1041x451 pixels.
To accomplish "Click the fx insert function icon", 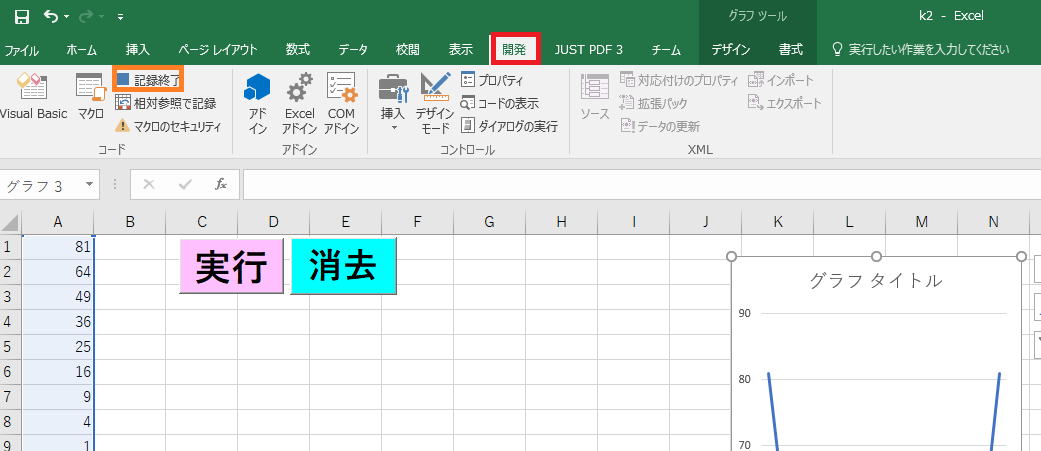I will click(x=221, y=185).
